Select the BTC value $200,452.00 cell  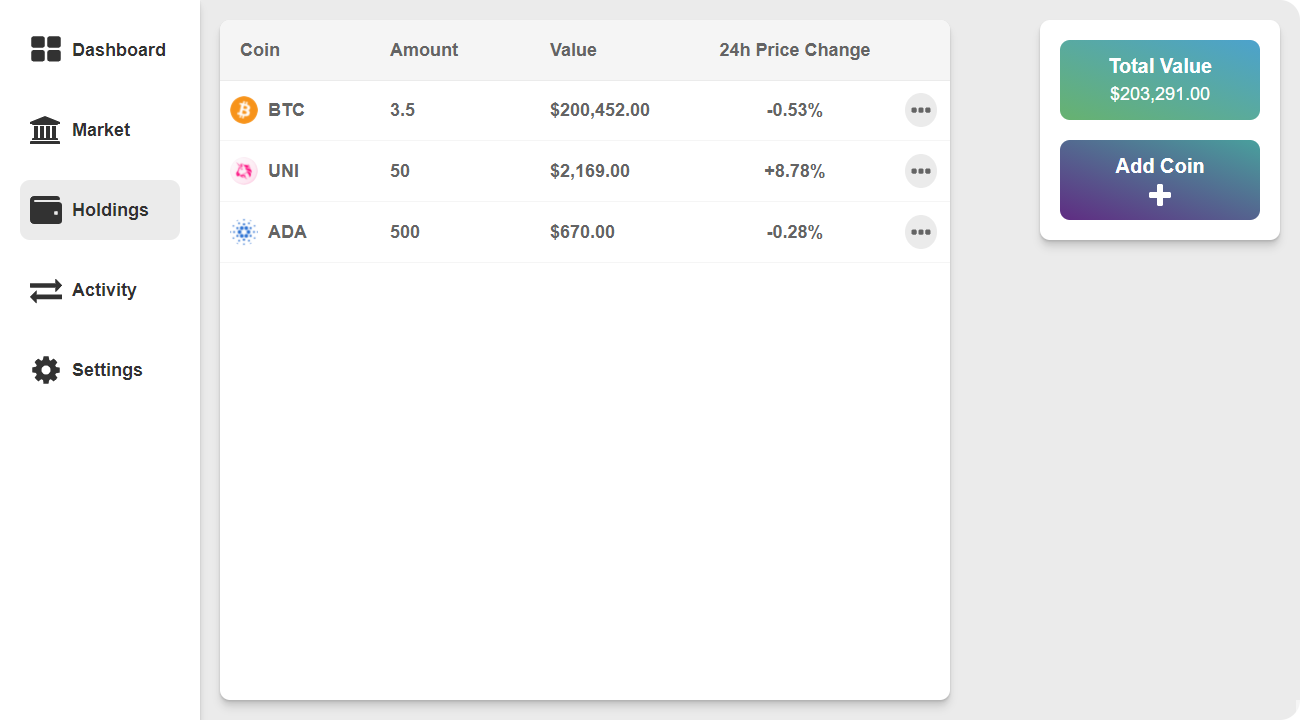point(600,110)
